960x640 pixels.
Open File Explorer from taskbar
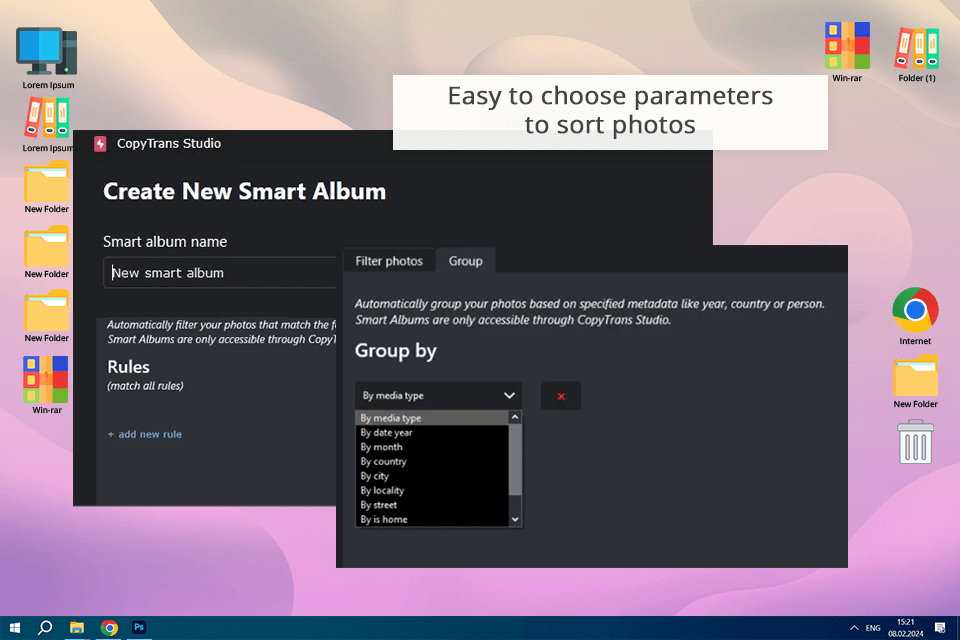coord(77,628)
